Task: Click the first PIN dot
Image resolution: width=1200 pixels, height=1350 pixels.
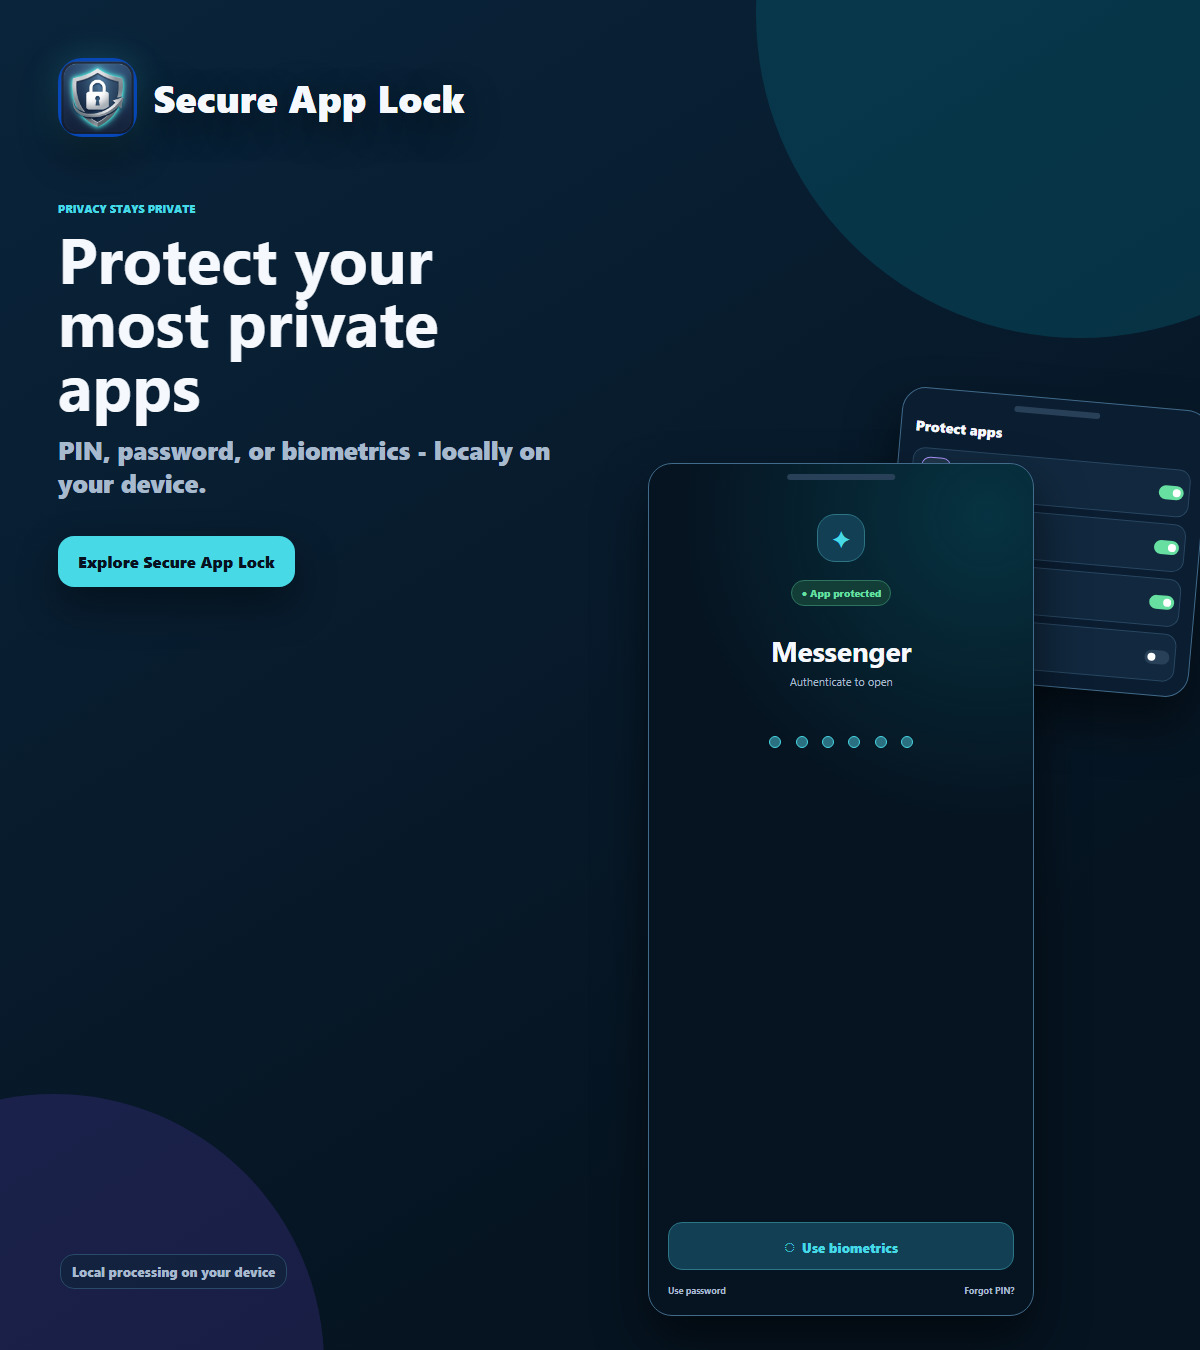Action: pos(775,742)
